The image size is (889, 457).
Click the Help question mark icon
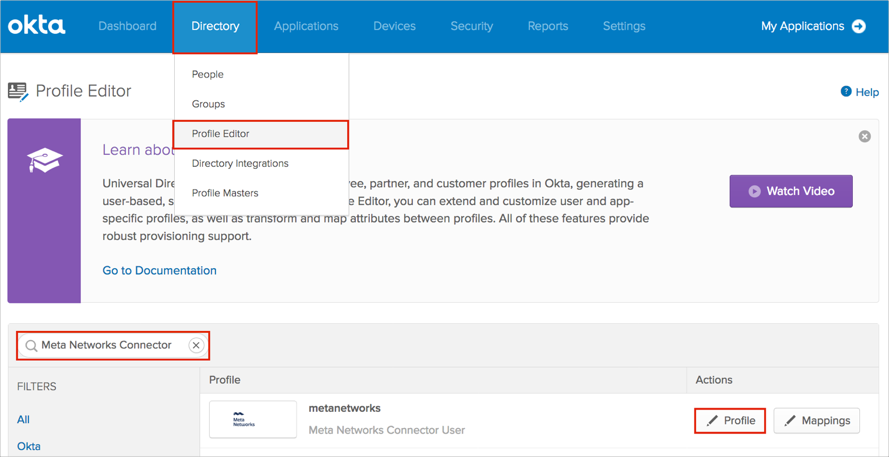846,92
